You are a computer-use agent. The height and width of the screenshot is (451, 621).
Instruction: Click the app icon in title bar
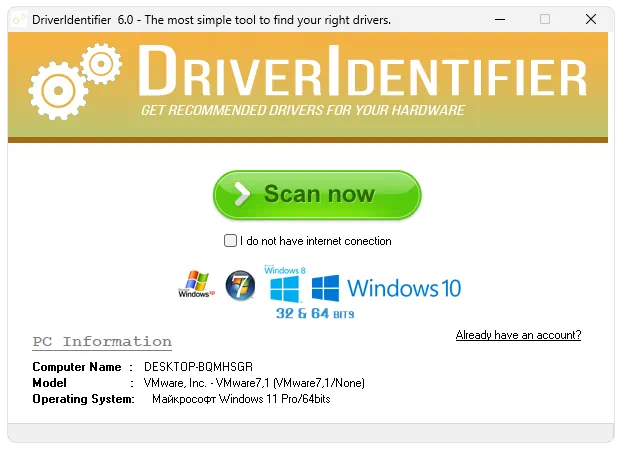[x=19, y=19]
